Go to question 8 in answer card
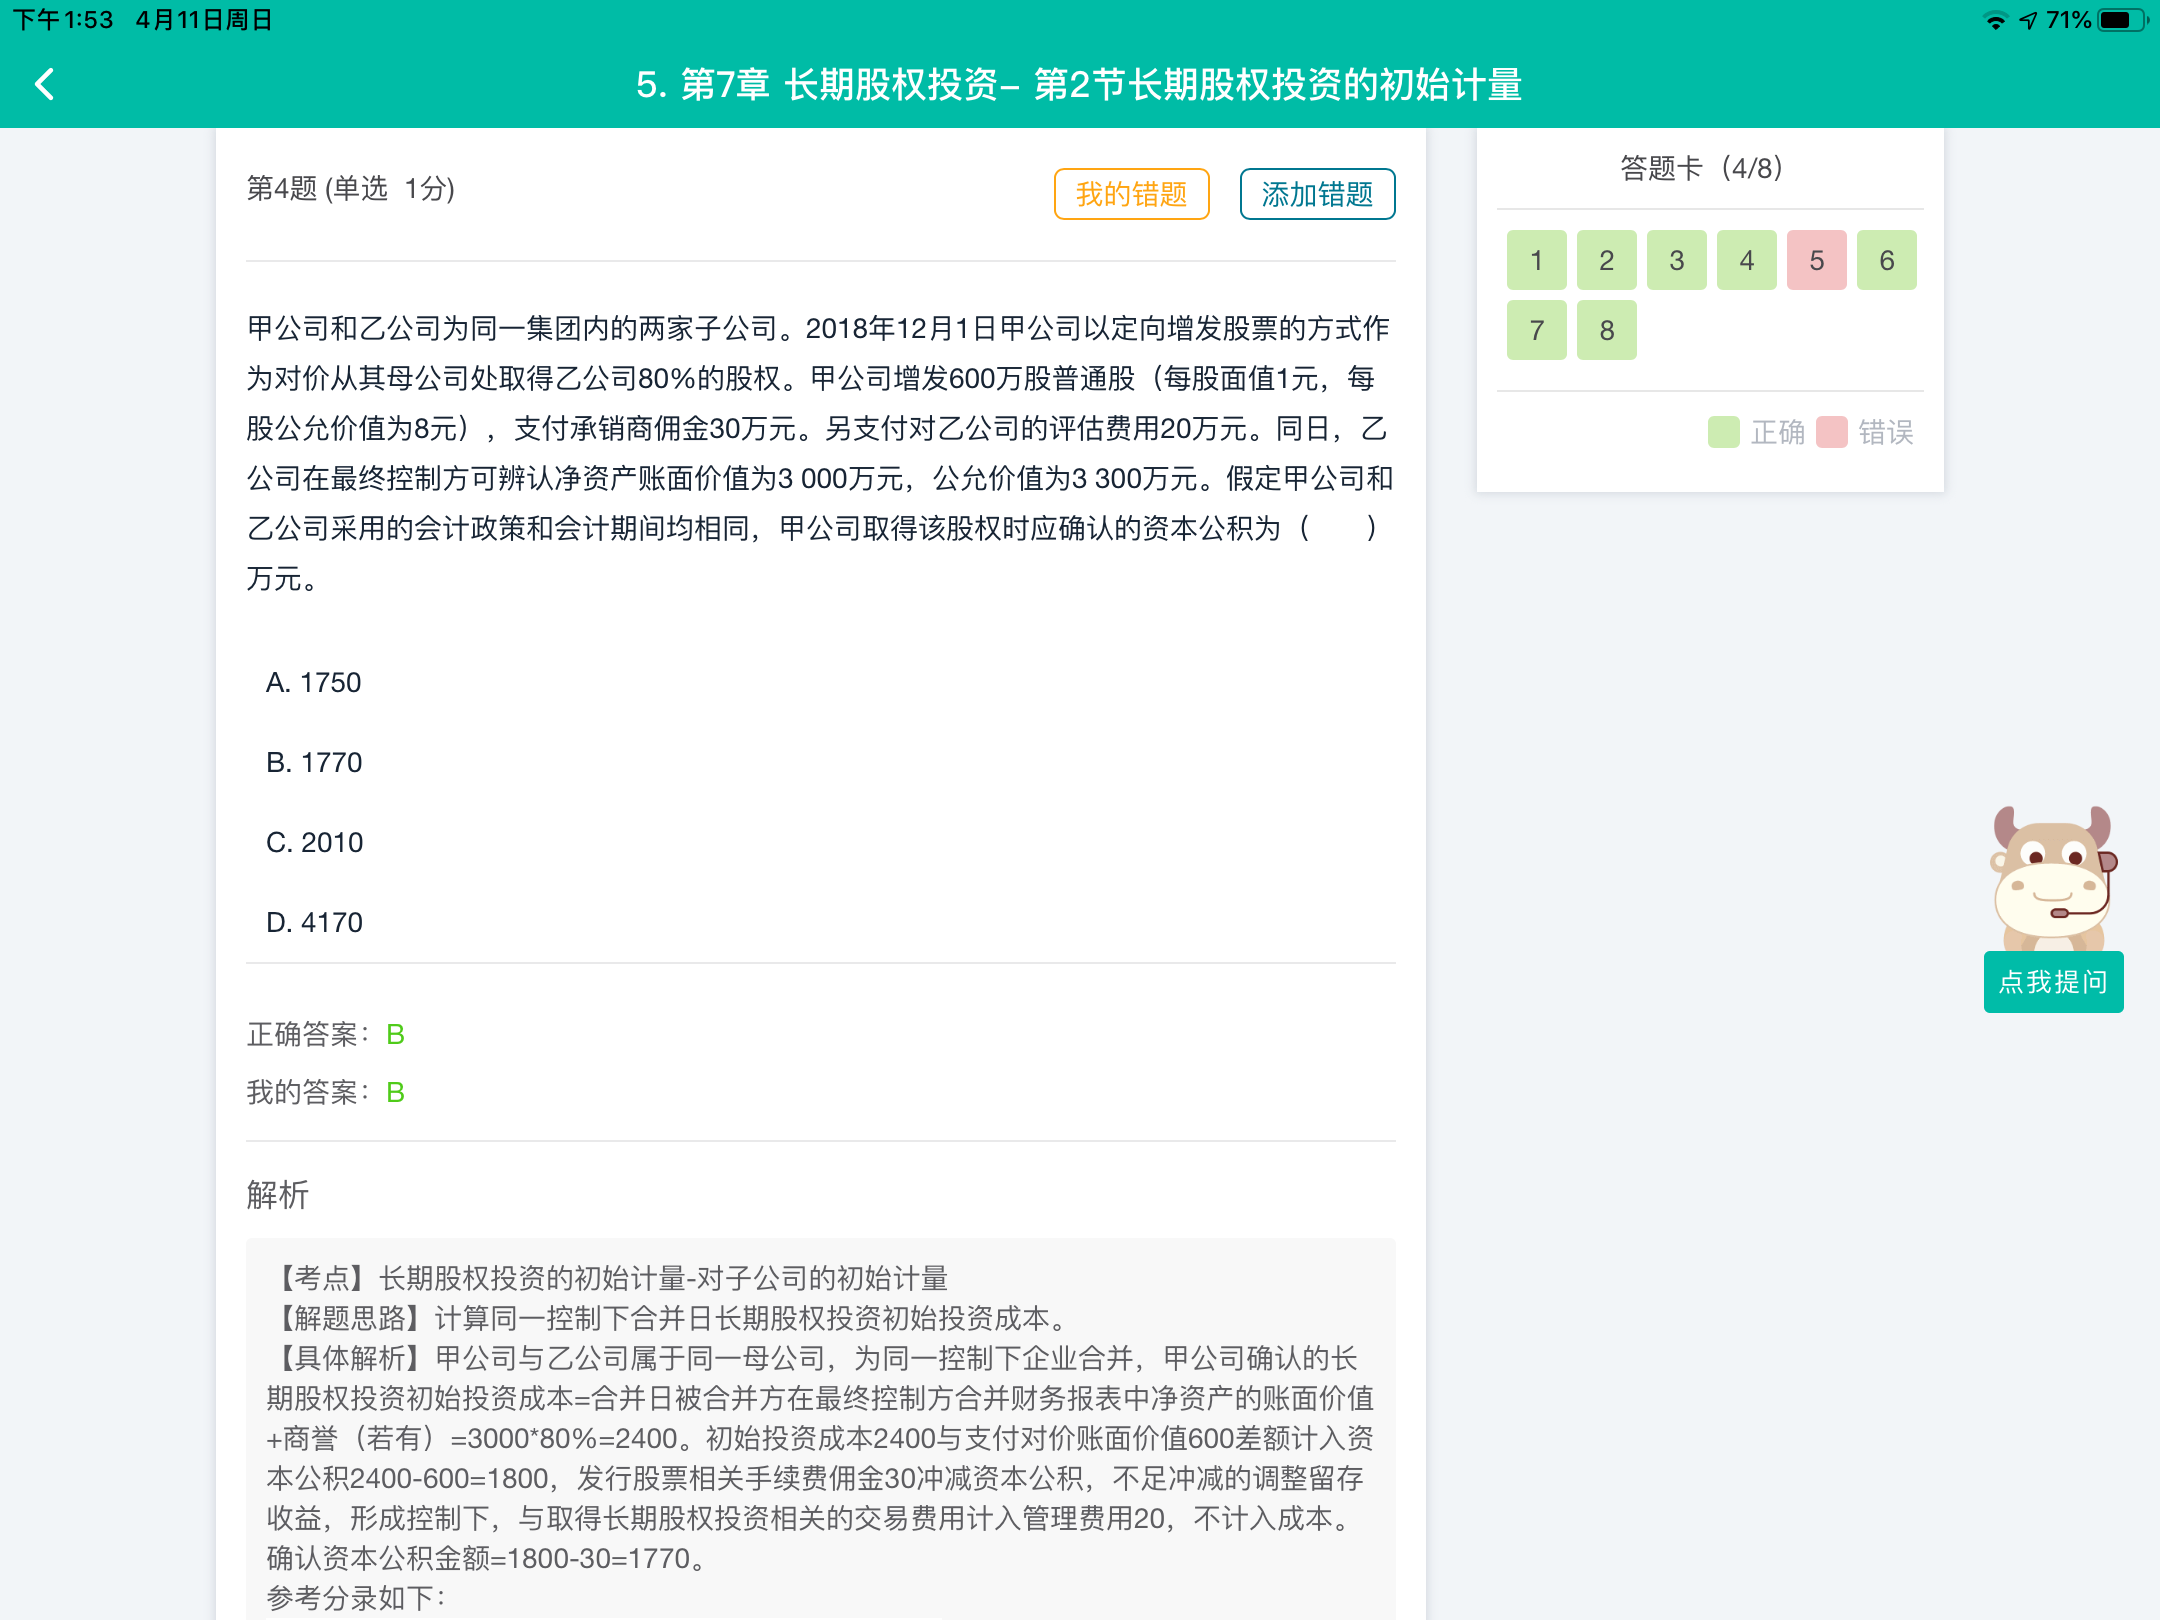The height and width of the screenshot is (1620, 2160). click(x=1606, y=330)
